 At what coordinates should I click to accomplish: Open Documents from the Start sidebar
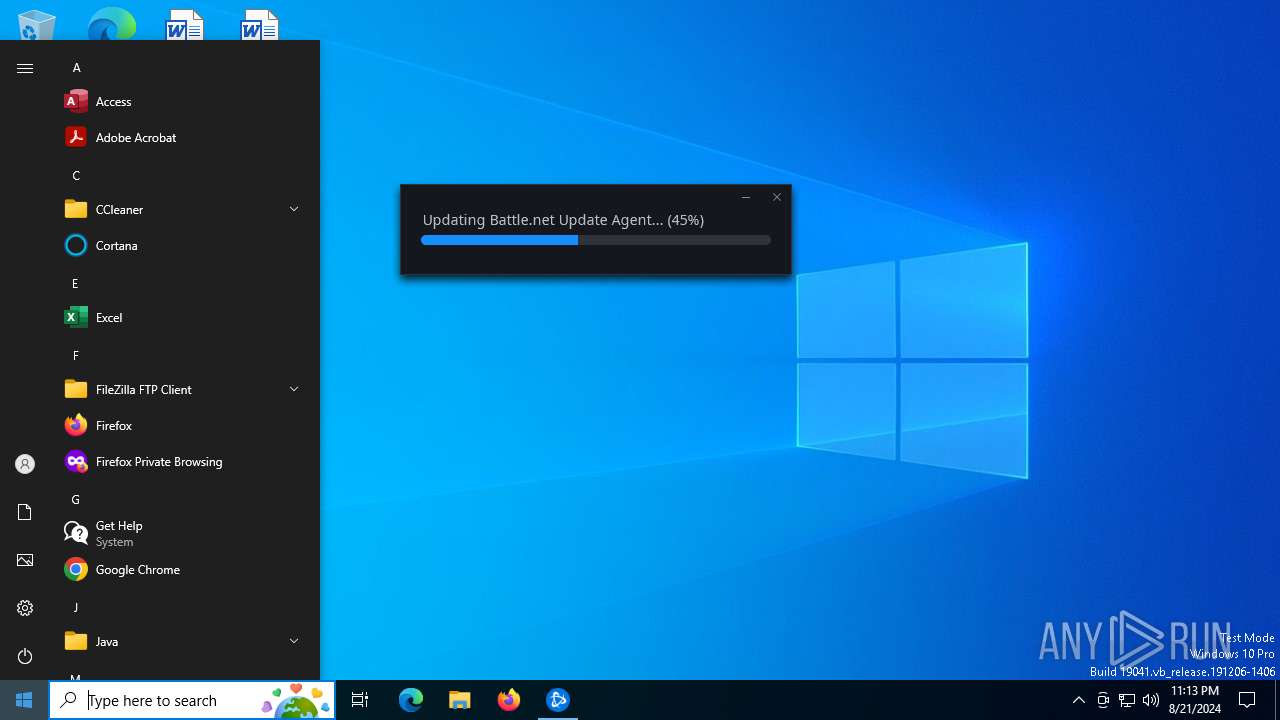click(x=25, y=512)
